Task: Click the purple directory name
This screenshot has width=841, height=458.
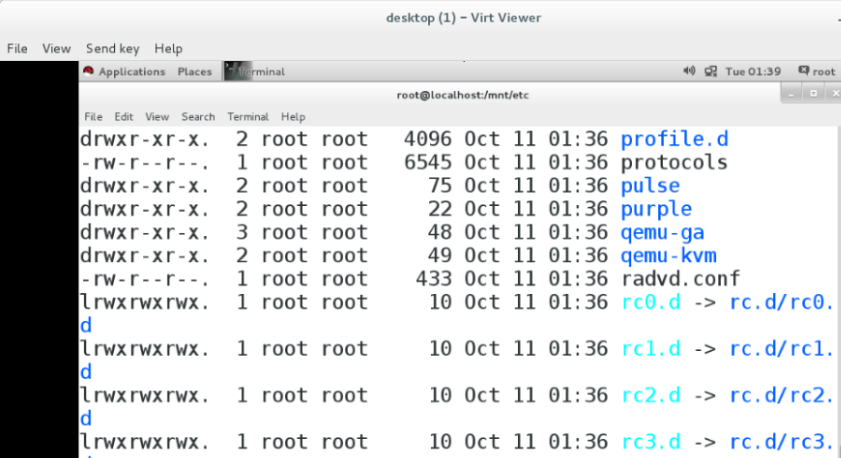Action: tap(656, 210)
